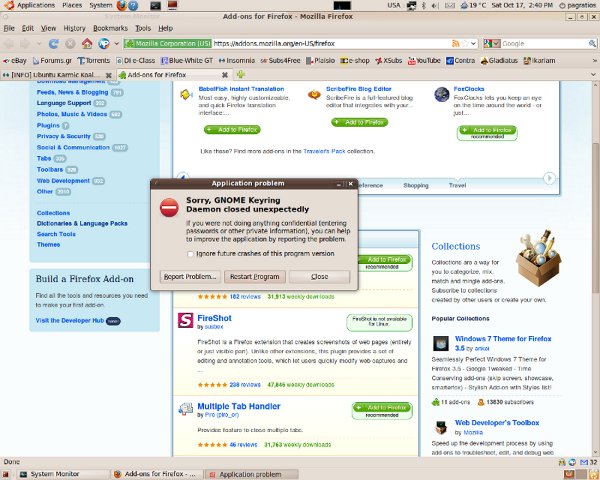Click the FoxClocks globe icon
The width and height of the screenshot is (600, 480).
442,95
